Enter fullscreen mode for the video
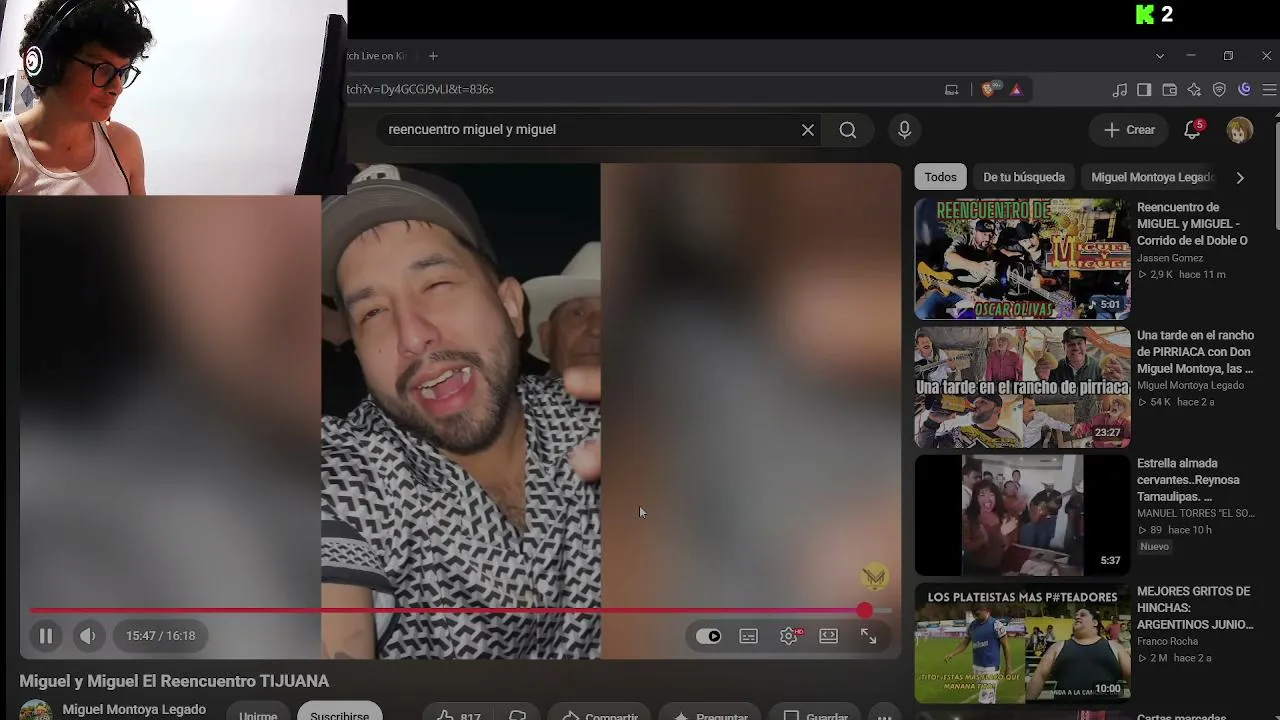Image resolution: width=1280 pixels, height=720 pixels. [x=869, y=636]
